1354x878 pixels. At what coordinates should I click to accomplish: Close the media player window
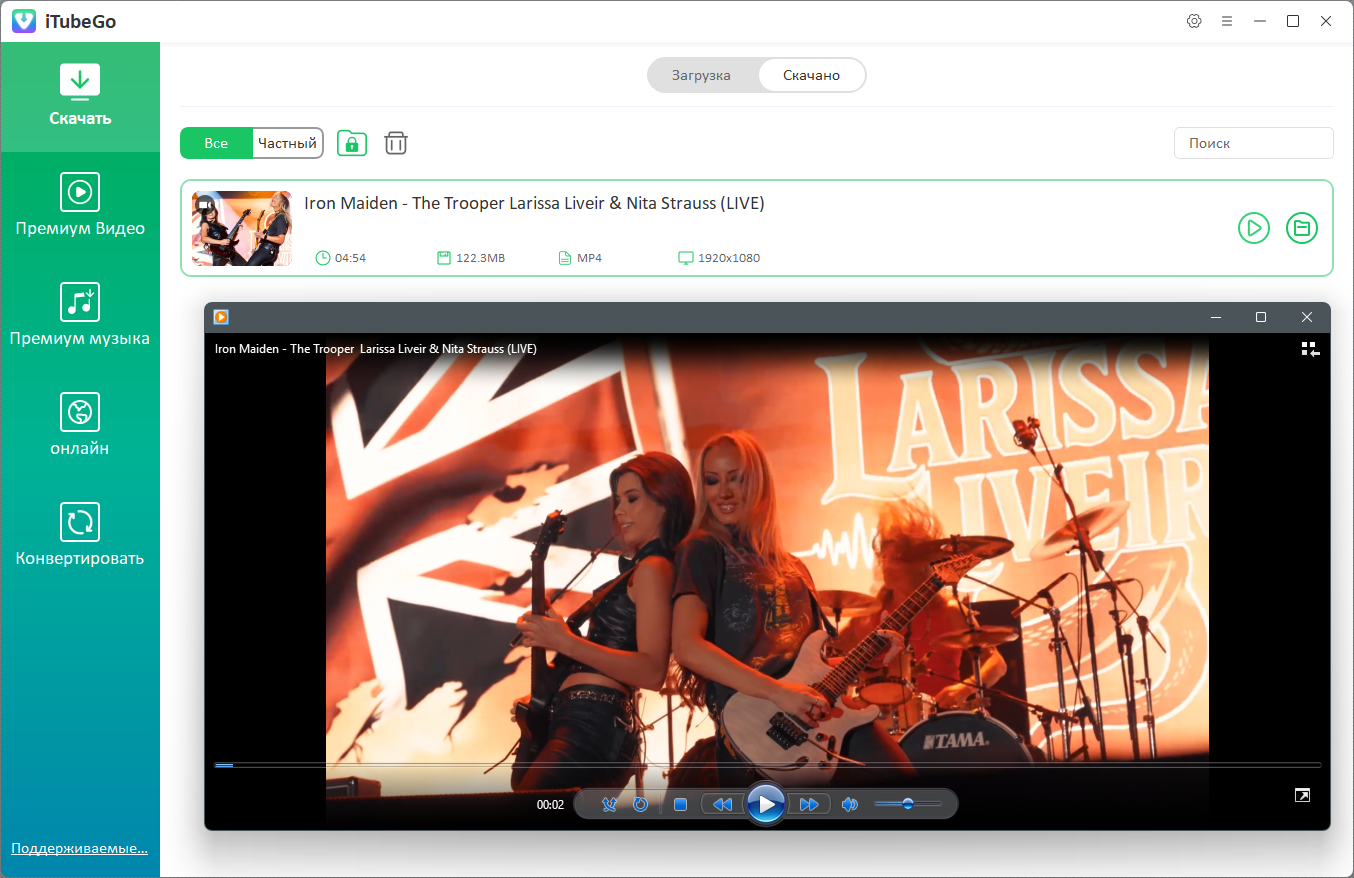(1307, 317)
